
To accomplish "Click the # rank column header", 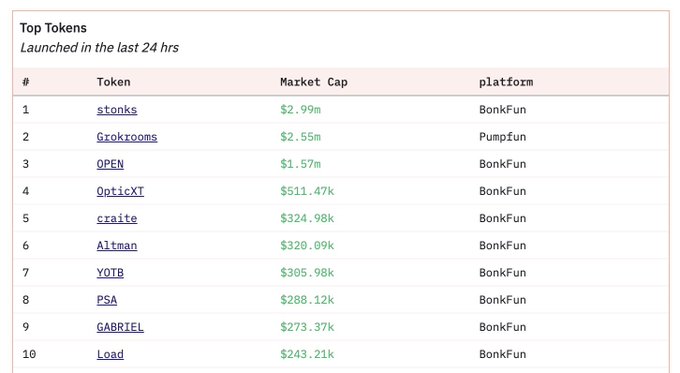I will click(26, 82).
